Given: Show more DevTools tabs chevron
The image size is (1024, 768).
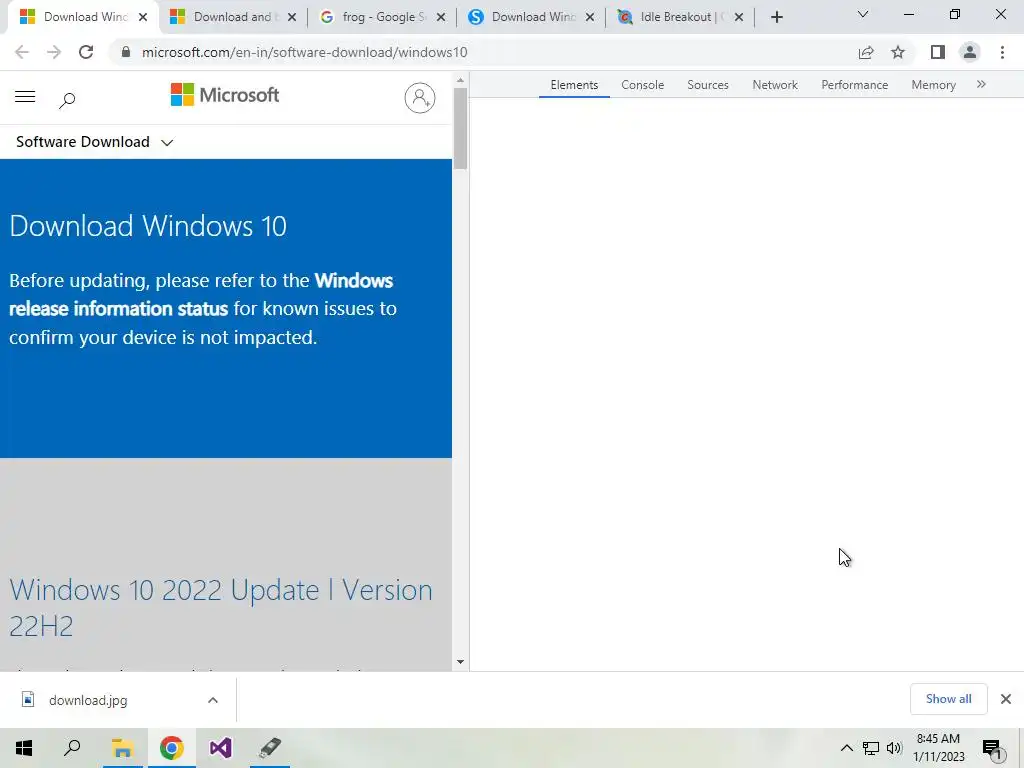Looking at the screenshot, I should (981, 84).
